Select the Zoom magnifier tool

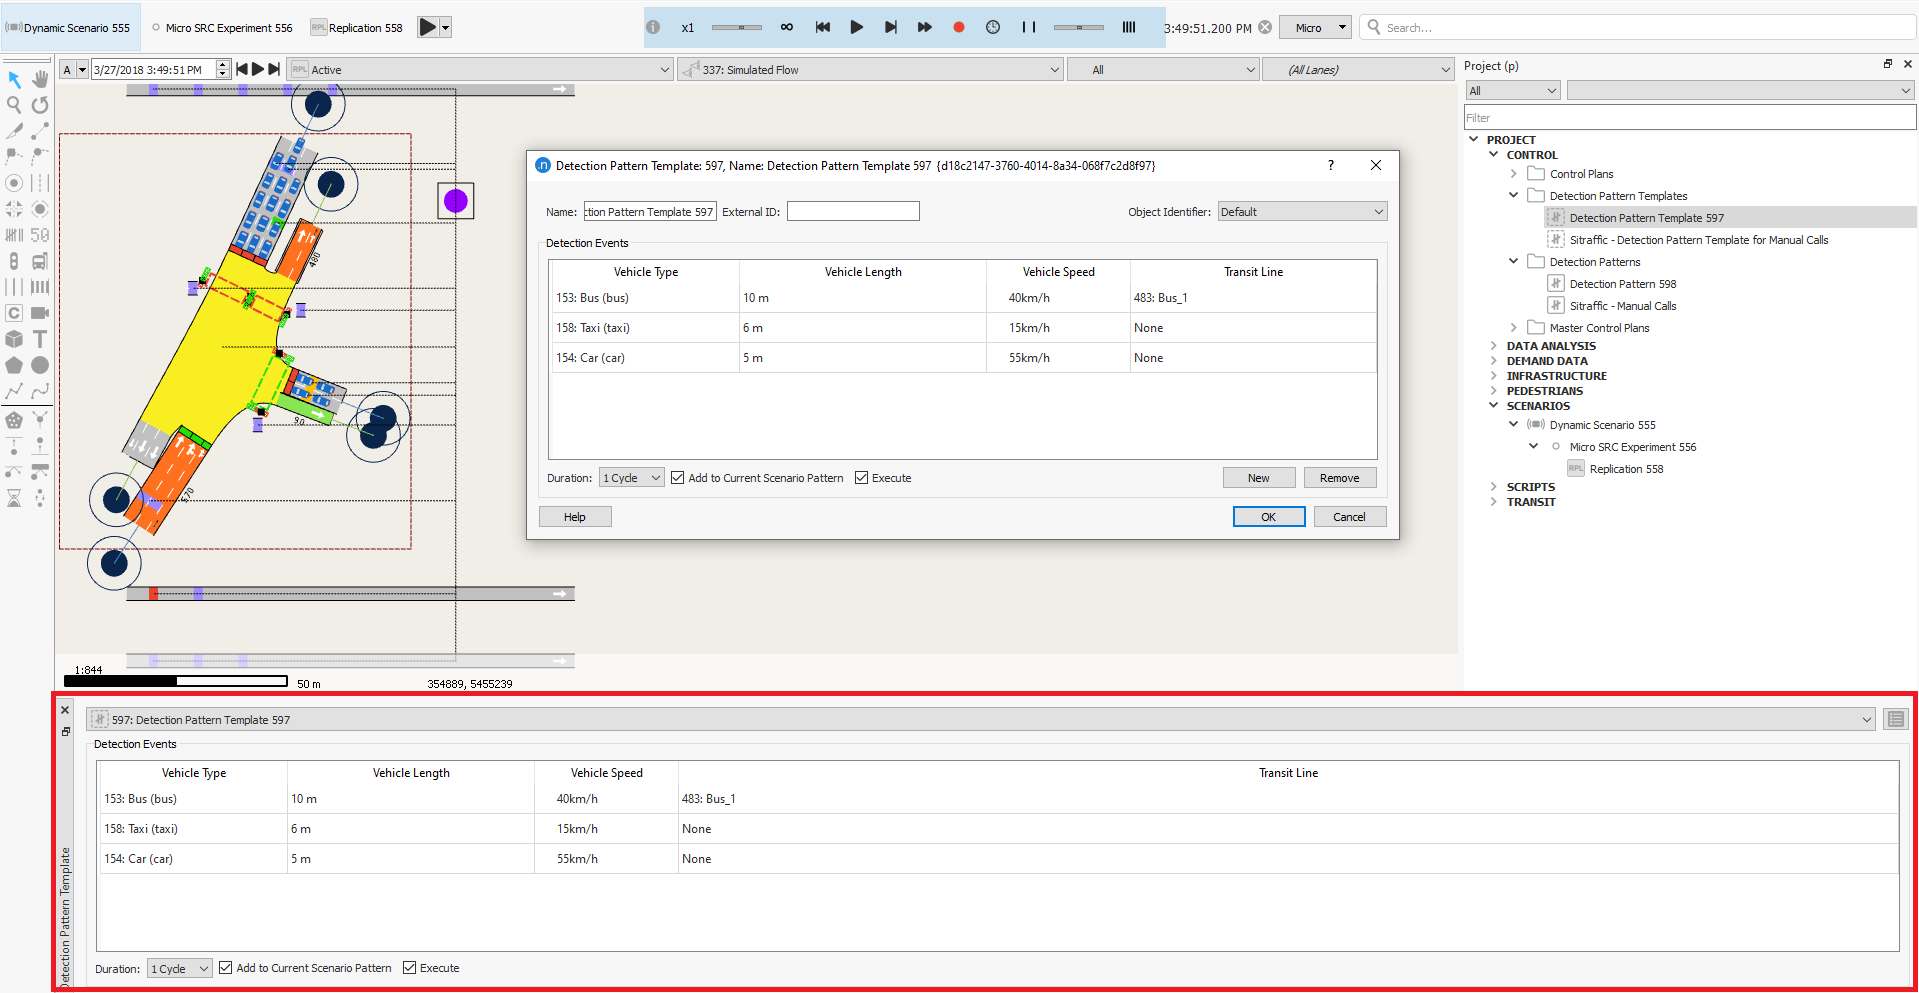(14, 105)
